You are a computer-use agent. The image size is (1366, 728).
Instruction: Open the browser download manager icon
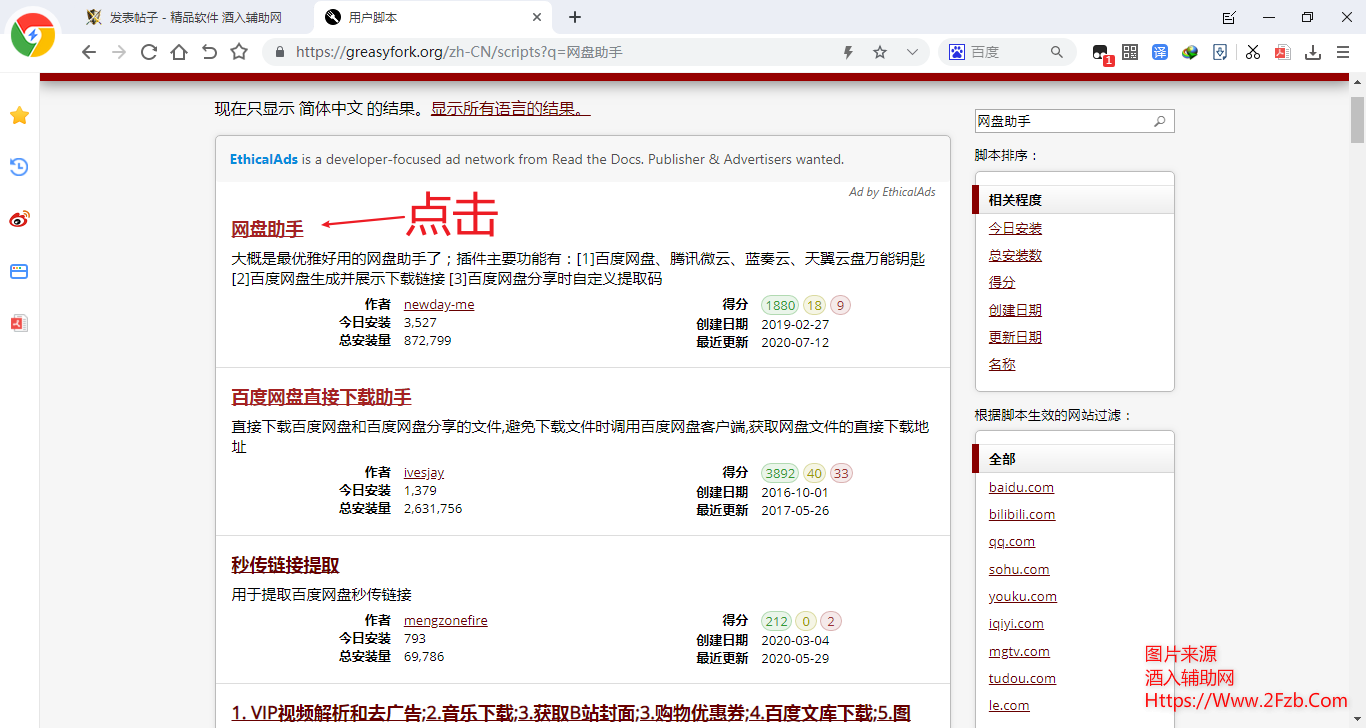pyautogui.click(x=1312, y=51)
